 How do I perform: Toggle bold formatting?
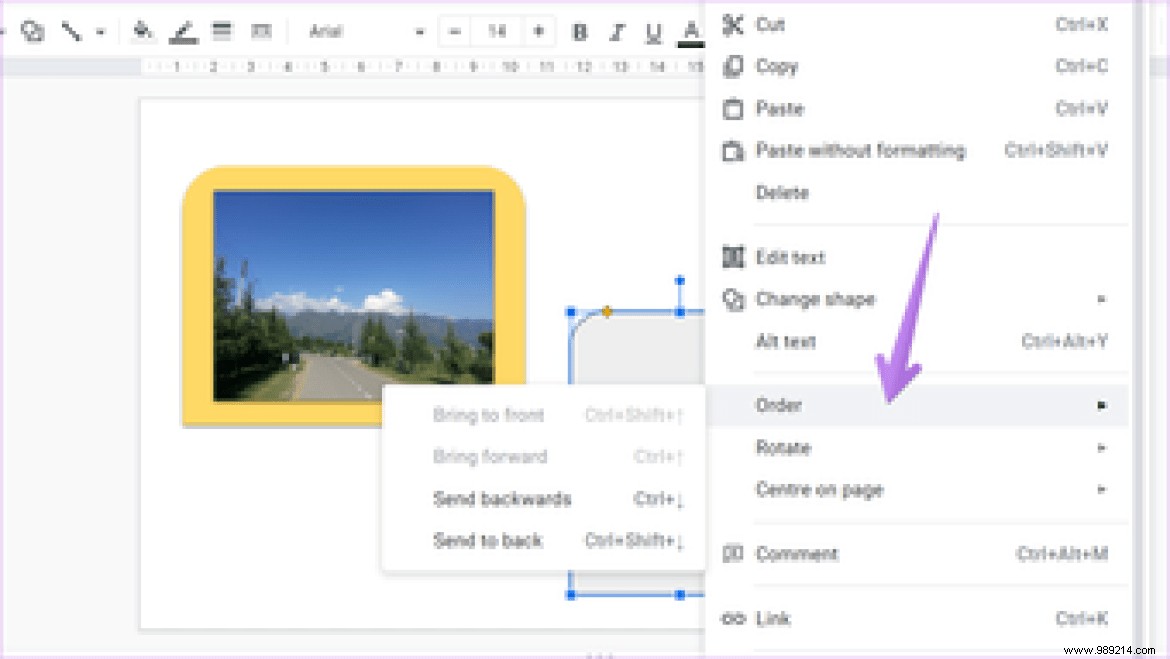pos(578,31)
